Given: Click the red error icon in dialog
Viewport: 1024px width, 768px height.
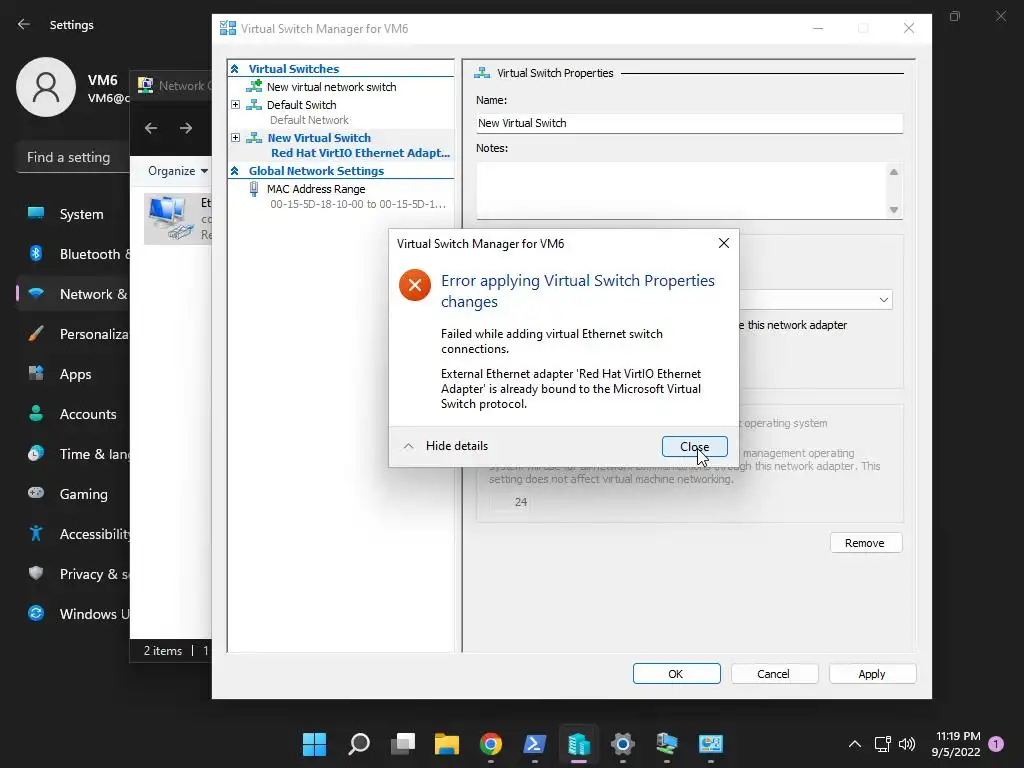Looking at the screenshot, I should pyautogui.click(x=415, y=285).
